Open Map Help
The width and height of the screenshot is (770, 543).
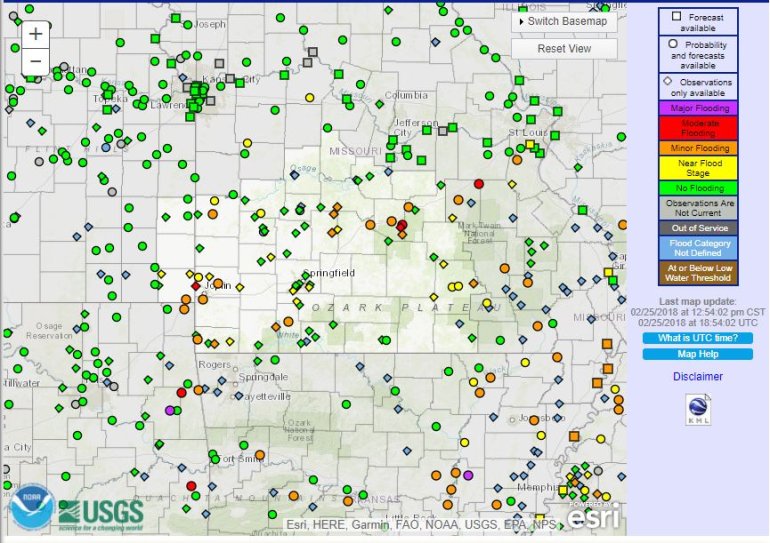[698, 354]
